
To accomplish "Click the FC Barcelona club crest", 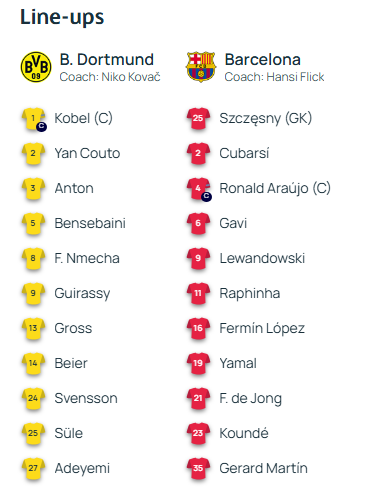I will click(201, 67).
